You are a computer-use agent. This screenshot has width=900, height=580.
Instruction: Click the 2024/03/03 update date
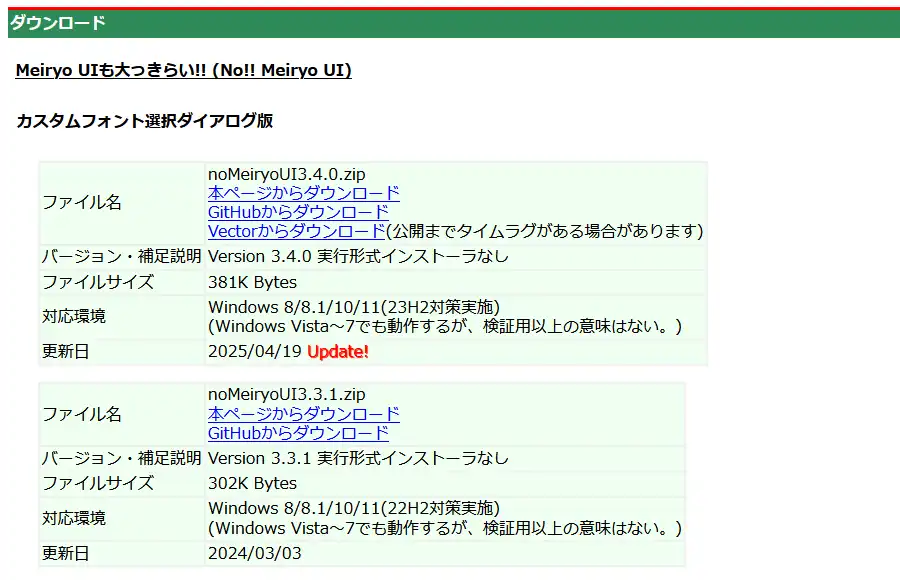(255, 553)
